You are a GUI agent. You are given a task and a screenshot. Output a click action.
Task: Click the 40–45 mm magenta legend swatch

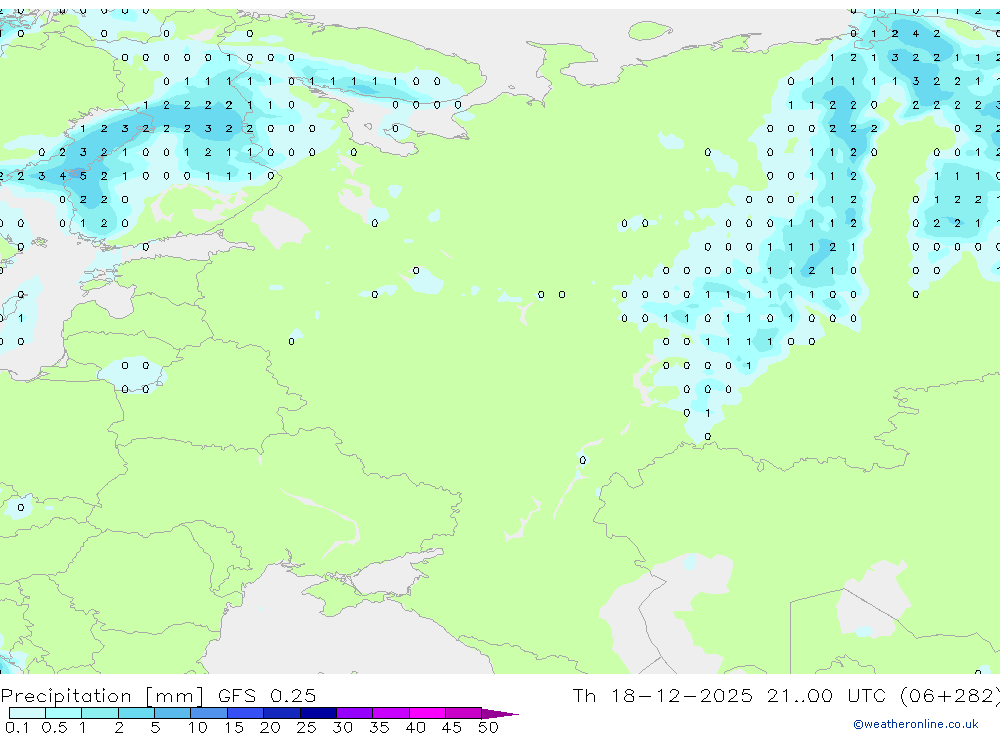[427, 713]
